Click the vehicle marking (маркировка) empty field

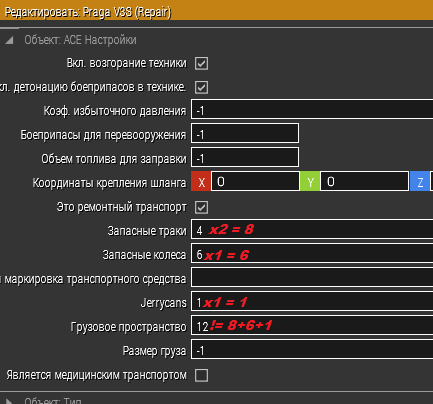(x=312, y=277)
